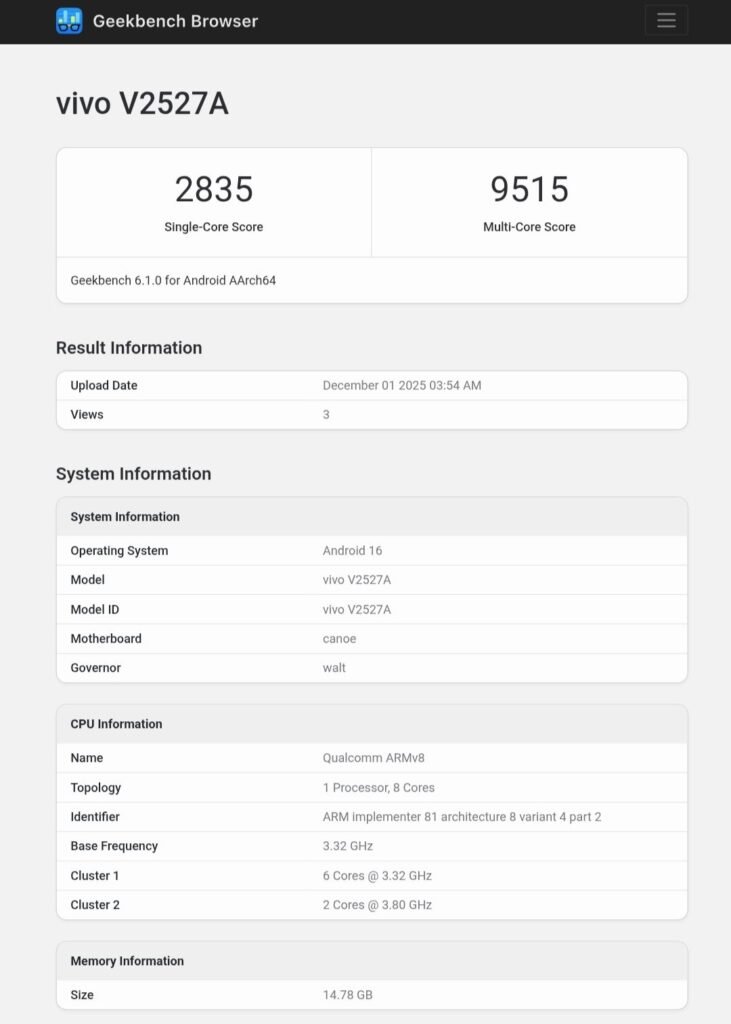The height and width of the screenshot is (1024, 731).
Task: Select the governor value walt
Action: [334, 667]
